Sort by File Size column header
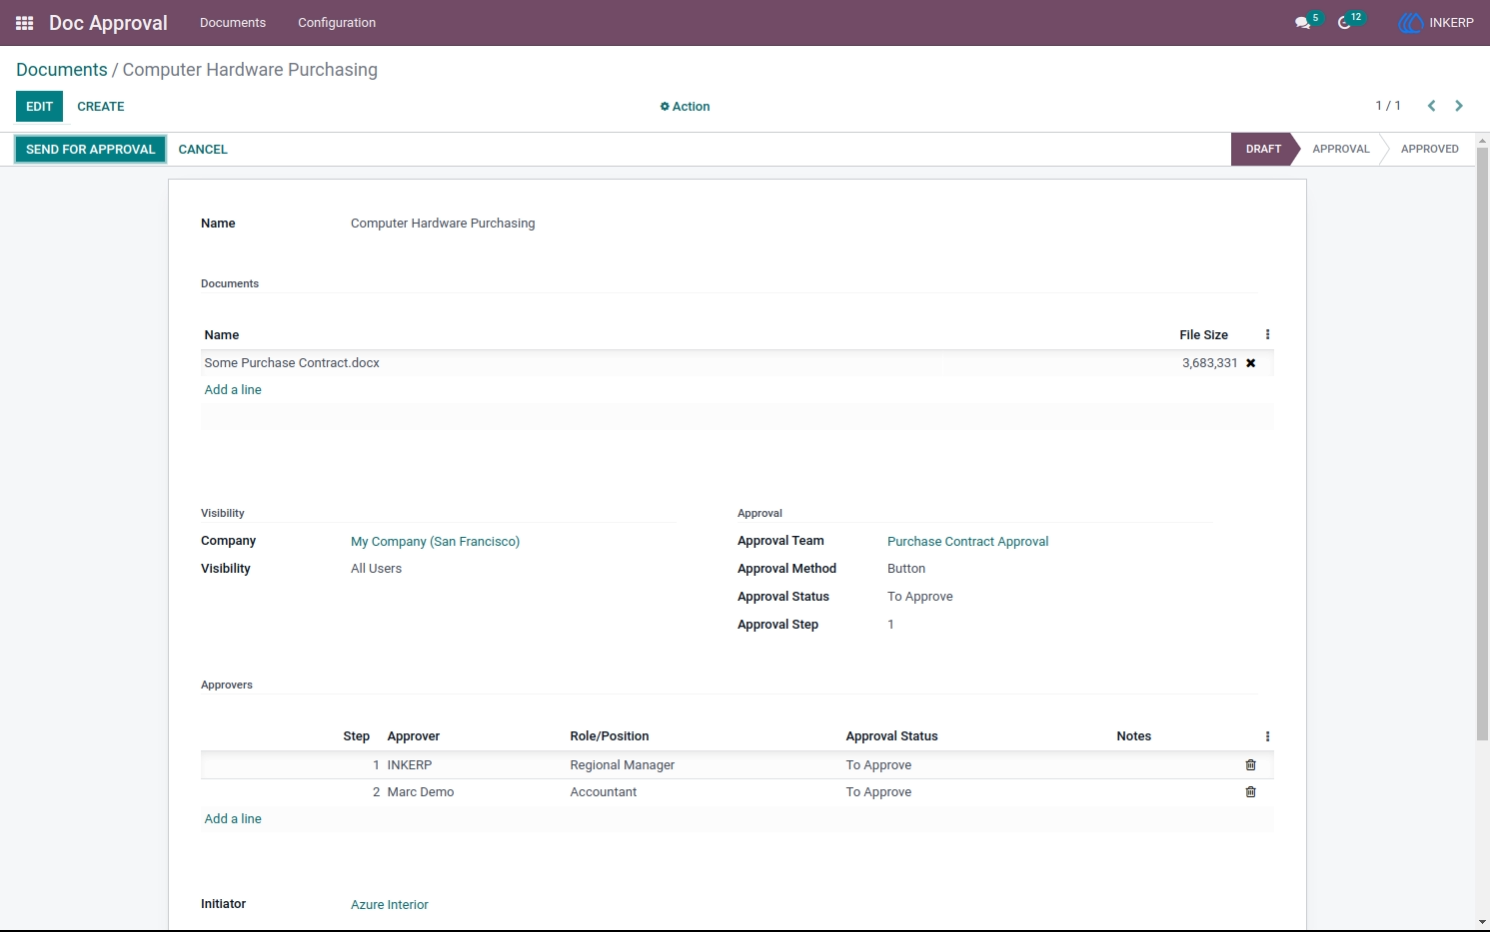The width and height of the screenshot is (1490, 932). 1203,335
